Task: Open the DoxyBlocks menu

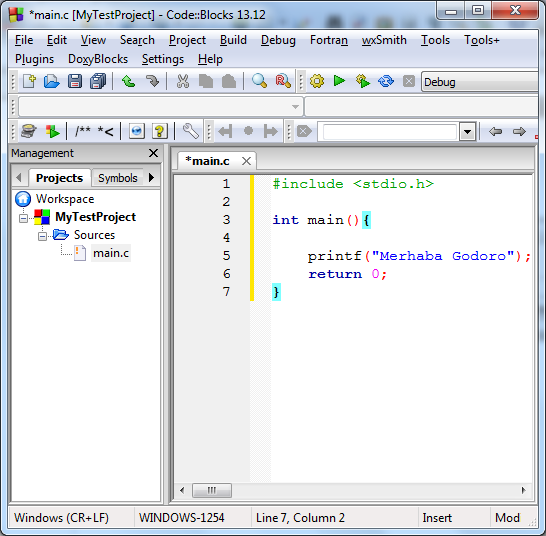Action: point(98,59)
